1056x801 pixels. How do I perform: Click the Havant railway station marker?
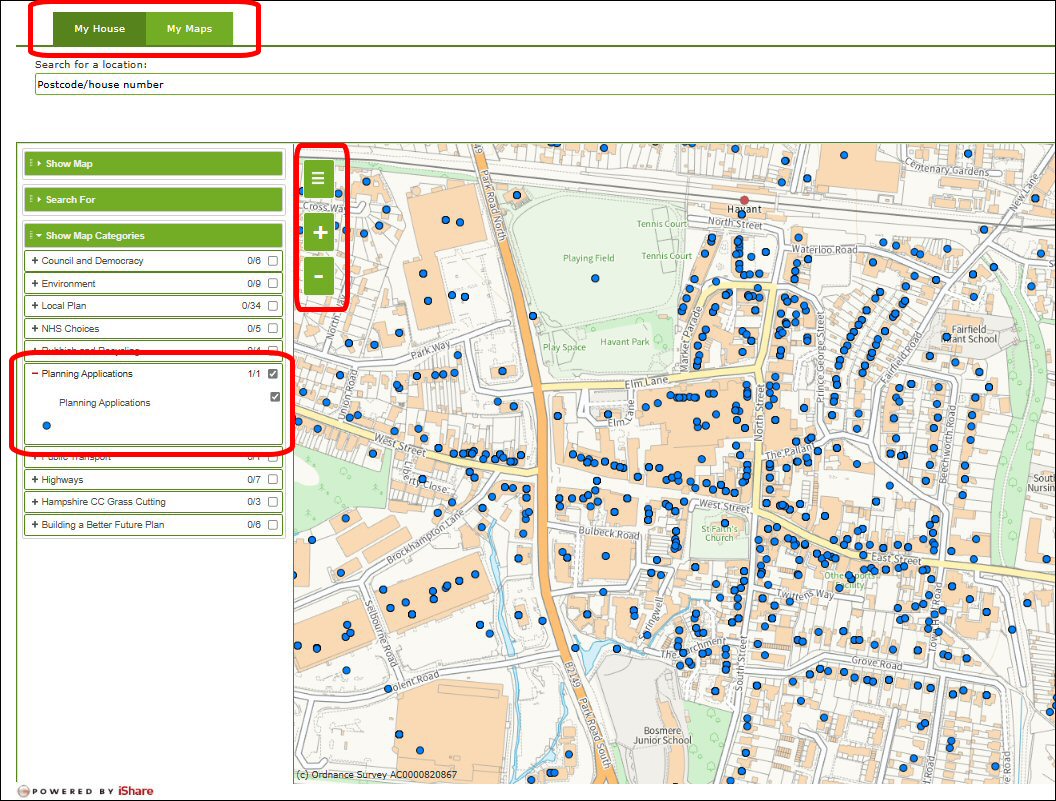tap(744, 200)
